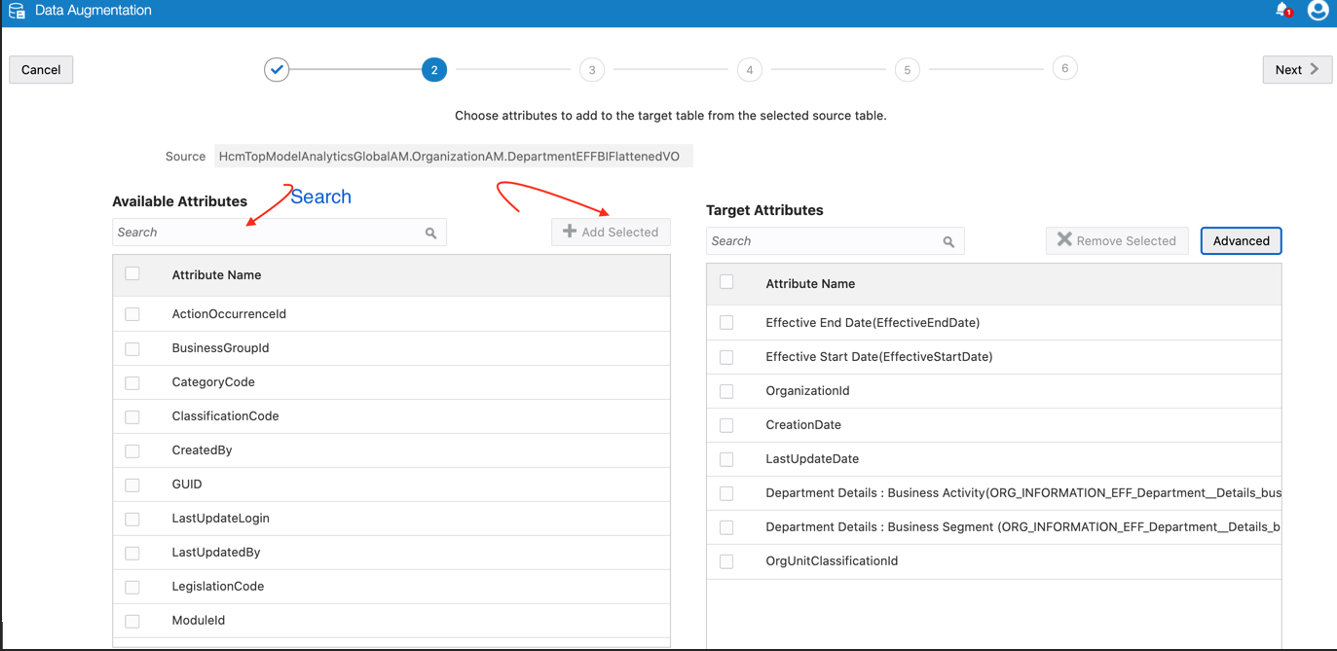This screenshot has height=651, width=1337.
Task: Click the Target Attributes search magnifier icon
Action: [949, 242]
